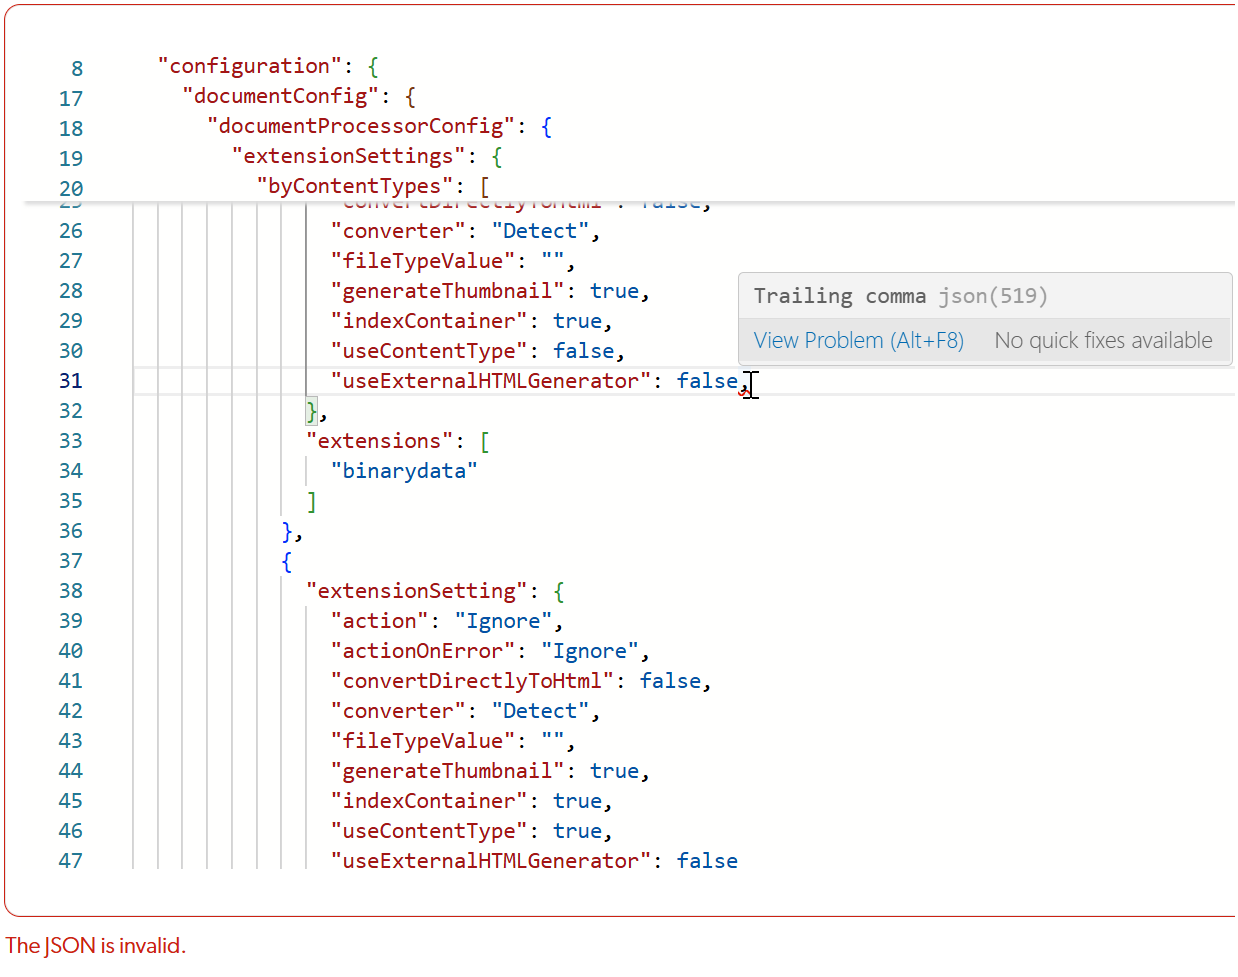Click the "actionOnError" key on line 40
Viewport: 1238px width, 977px height.
423,651
